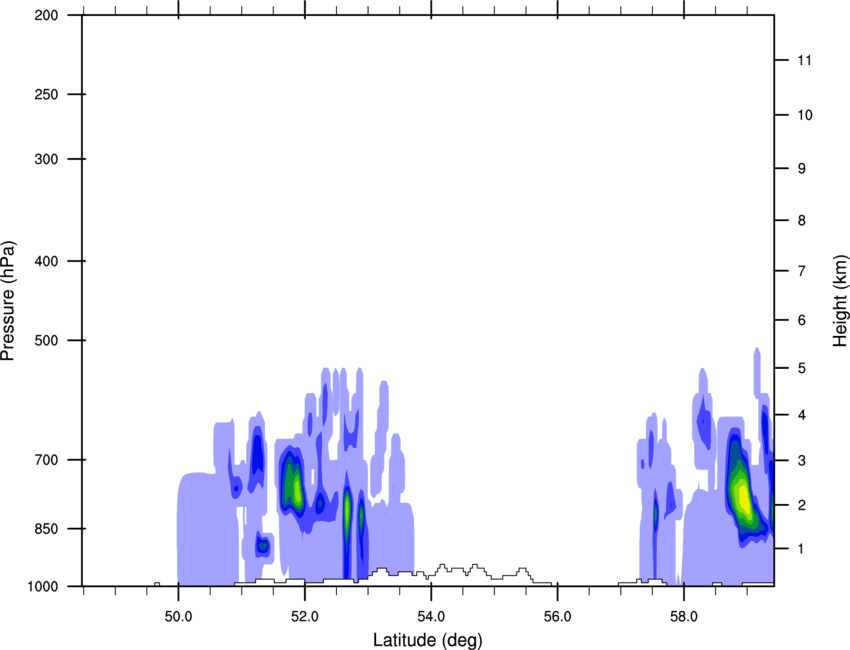The image size is (850, 650).
Task: Click the small green blob near 51.3 latitude
Action: coord(263,546)
